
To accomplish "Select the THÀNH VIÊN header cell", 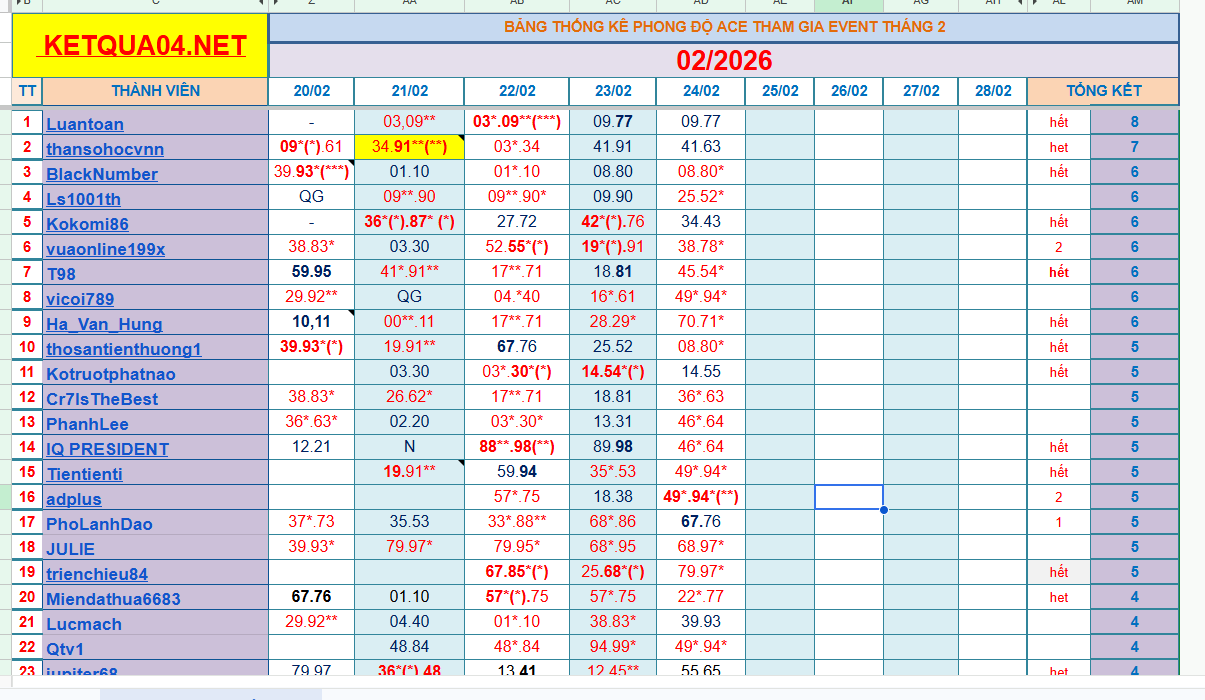I will point(155,91).
